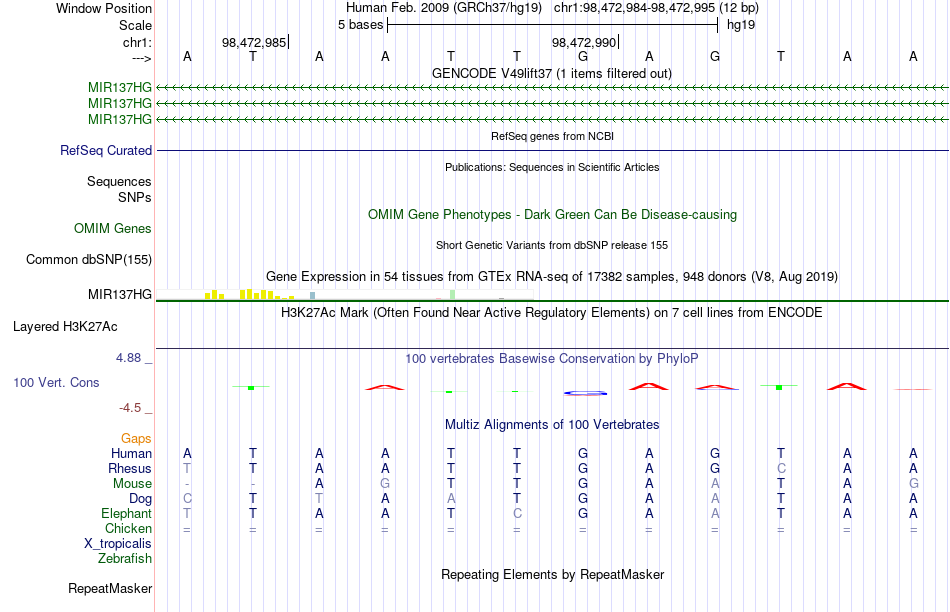Viewport: 950px width, 612px height.
Task: Click the blue RefSeq Curated gene line
Action: pos(552,150)
